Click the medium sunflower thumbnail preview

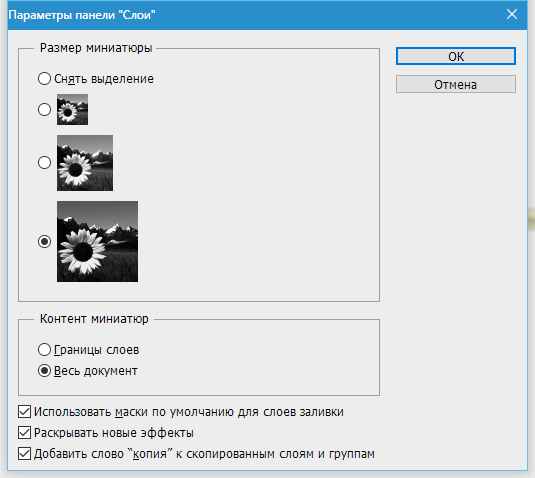(85, 163)
